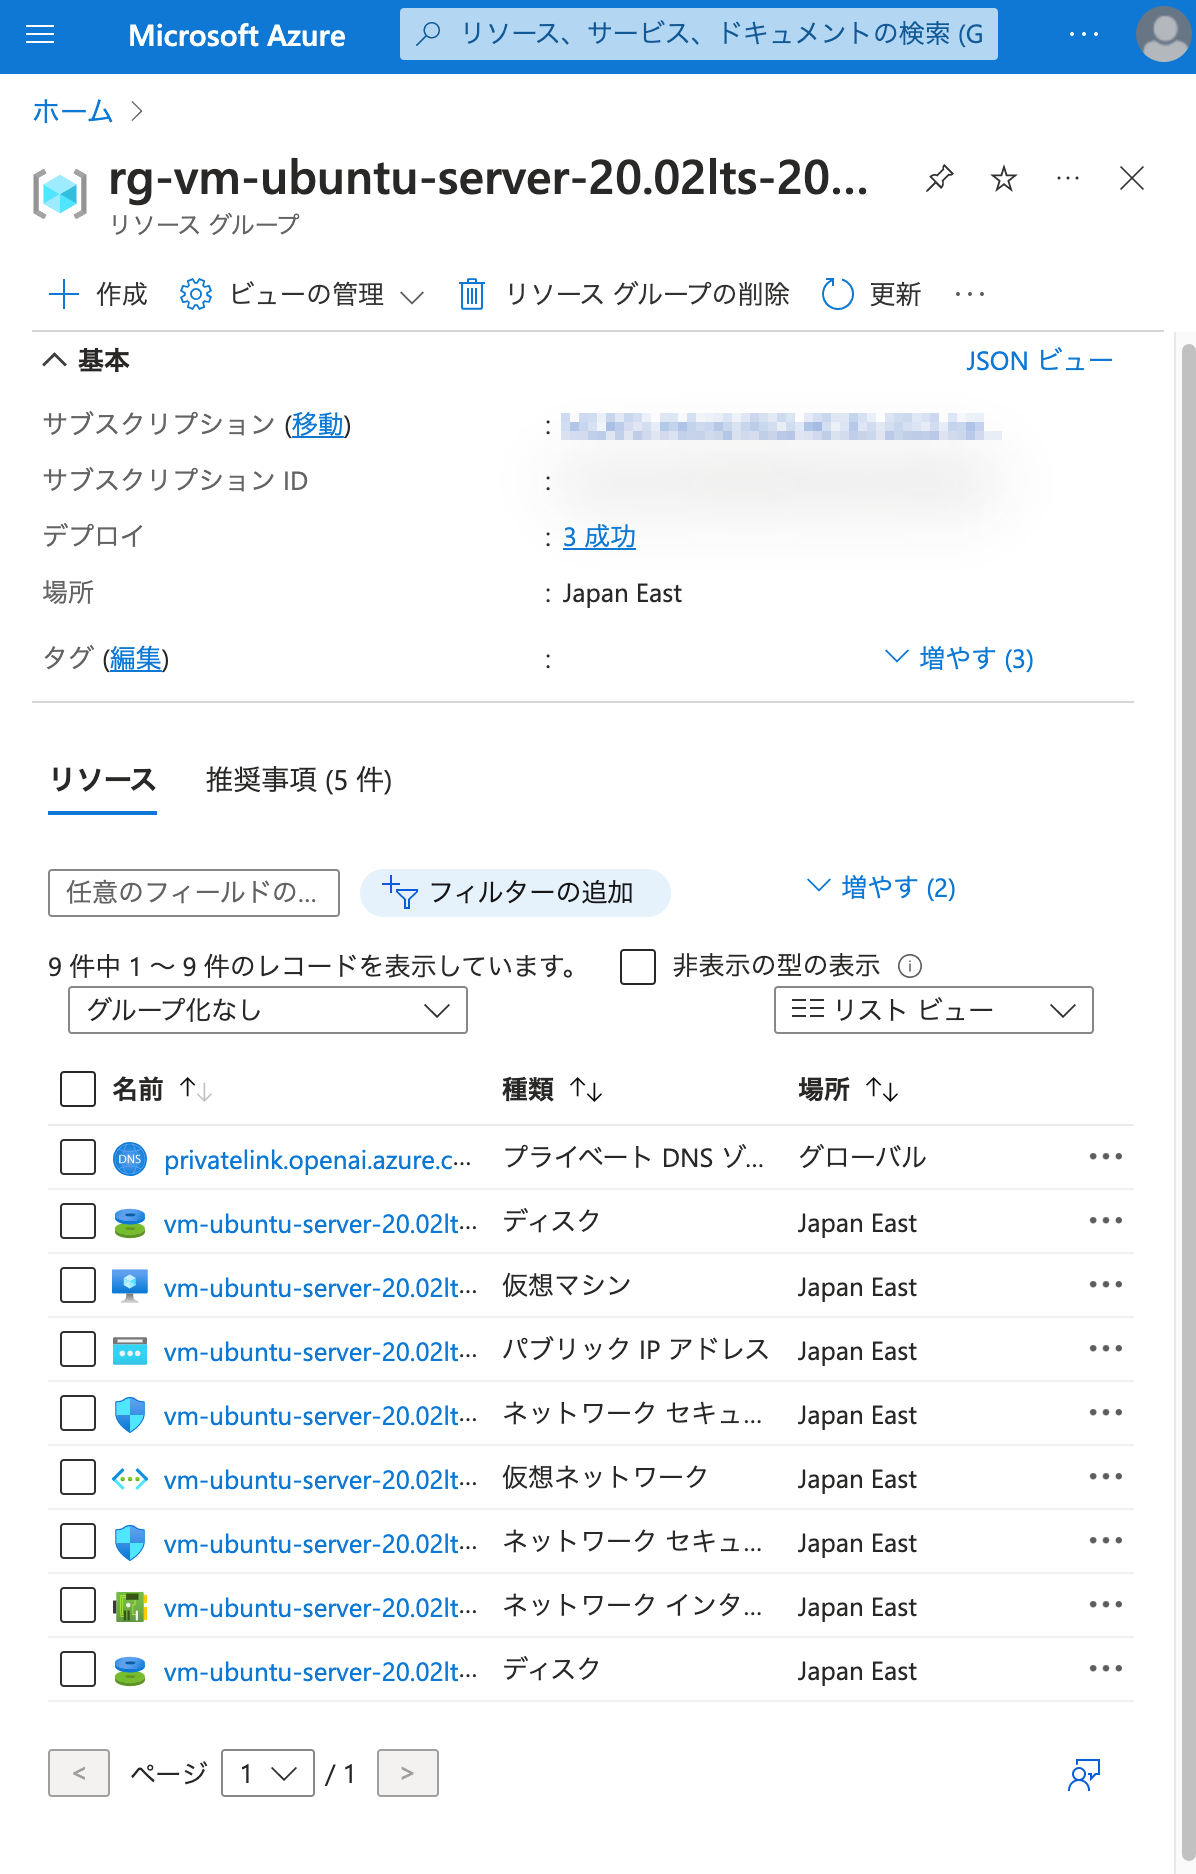Image resolution: width=1196 pixels, height=1874 pixels.
Task: Check privatelink.openai.azure row checkbox
Action: coord(78,1157)
